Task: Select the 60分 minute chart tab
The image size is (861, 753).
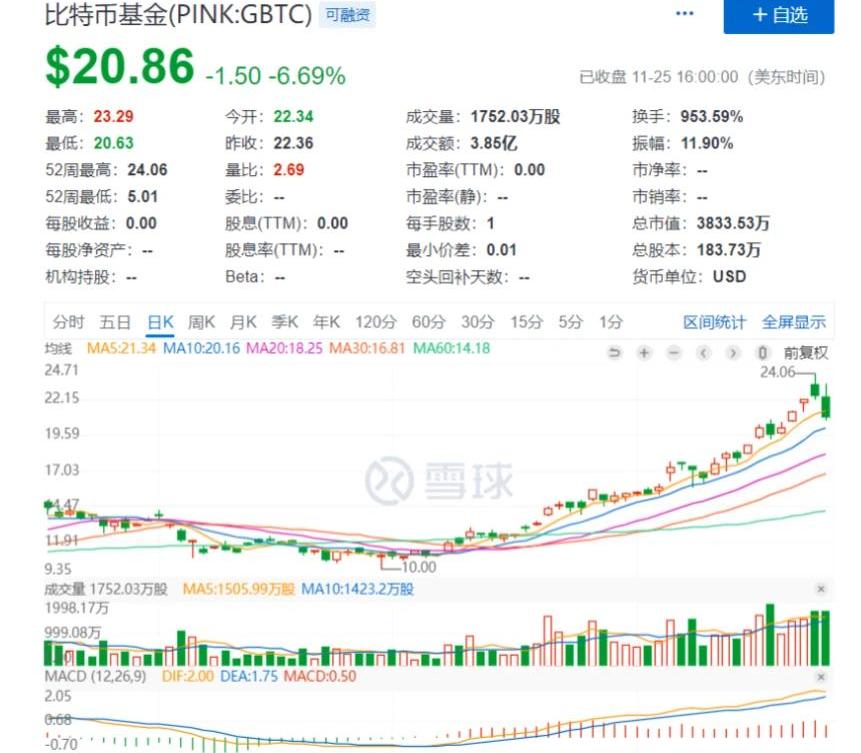Action: click(x=428, y=322)
